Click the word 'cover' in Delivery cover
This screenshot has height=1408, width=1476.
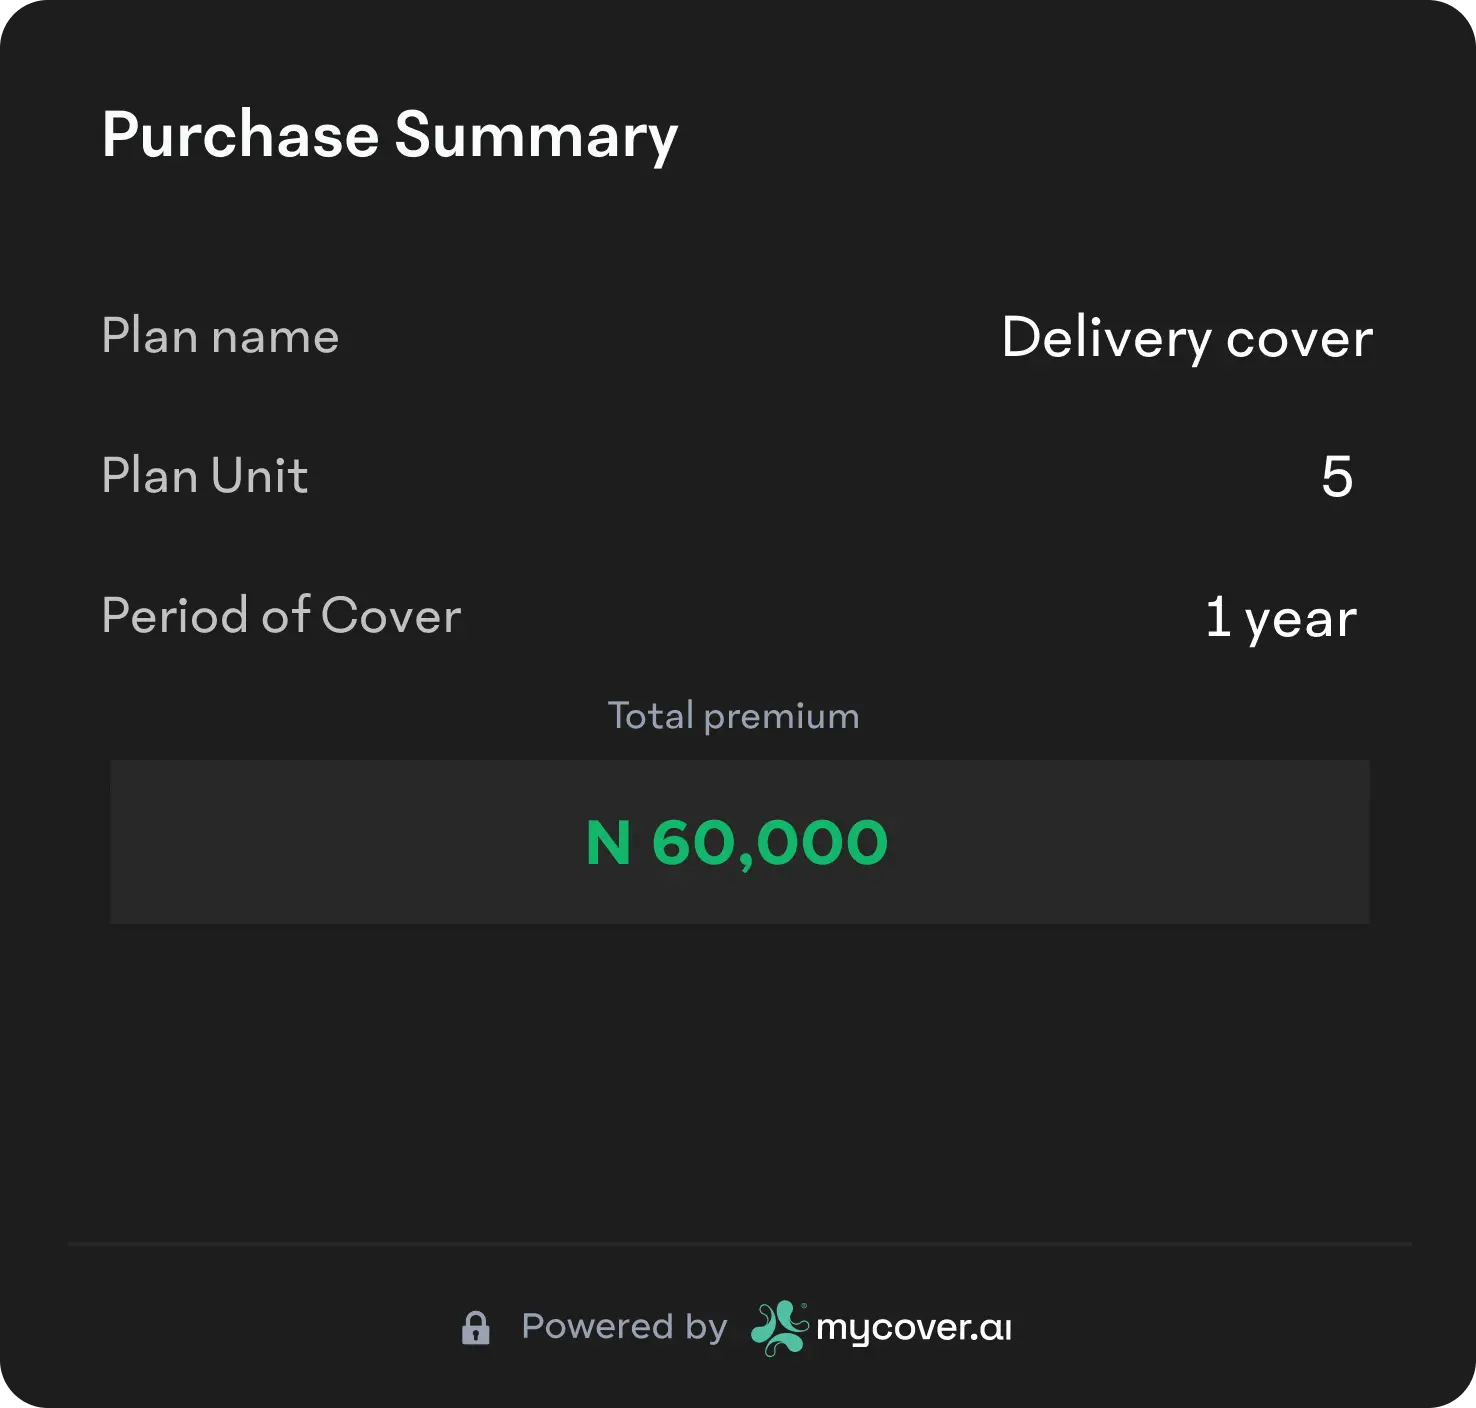[1298, 339]
